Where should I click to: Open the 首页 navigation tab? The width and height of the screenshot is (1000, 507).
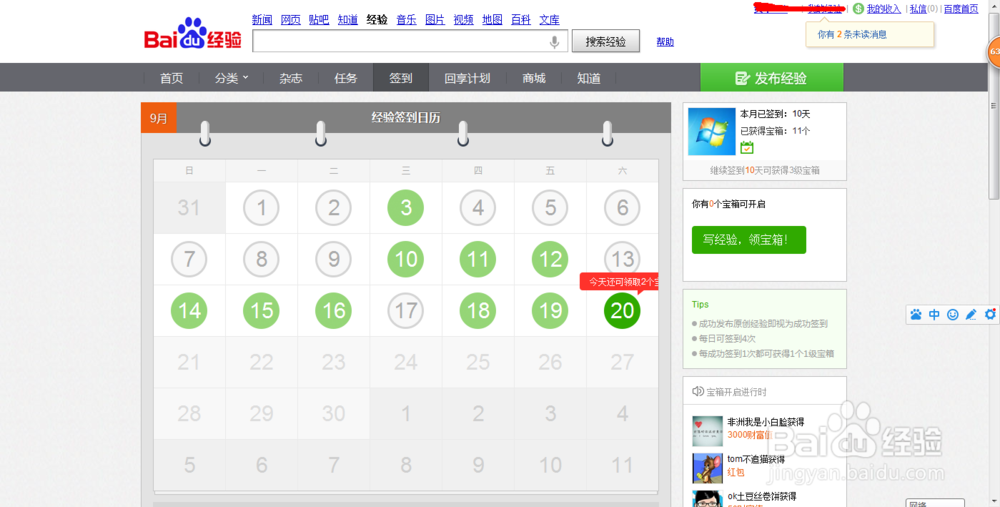coord(172,78)
